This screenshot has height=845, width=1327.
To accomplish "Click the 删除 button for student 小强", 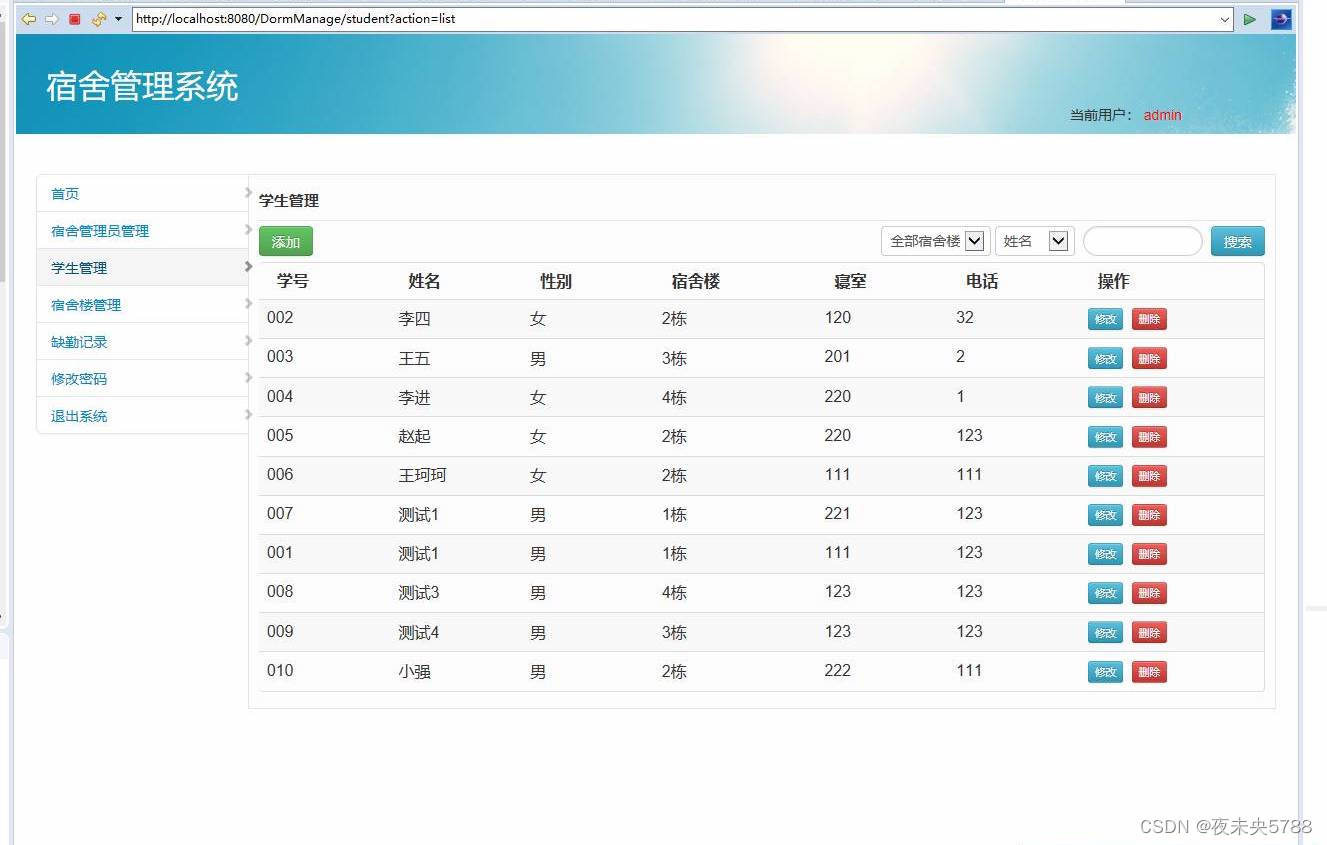I will tap(1149, 672).
